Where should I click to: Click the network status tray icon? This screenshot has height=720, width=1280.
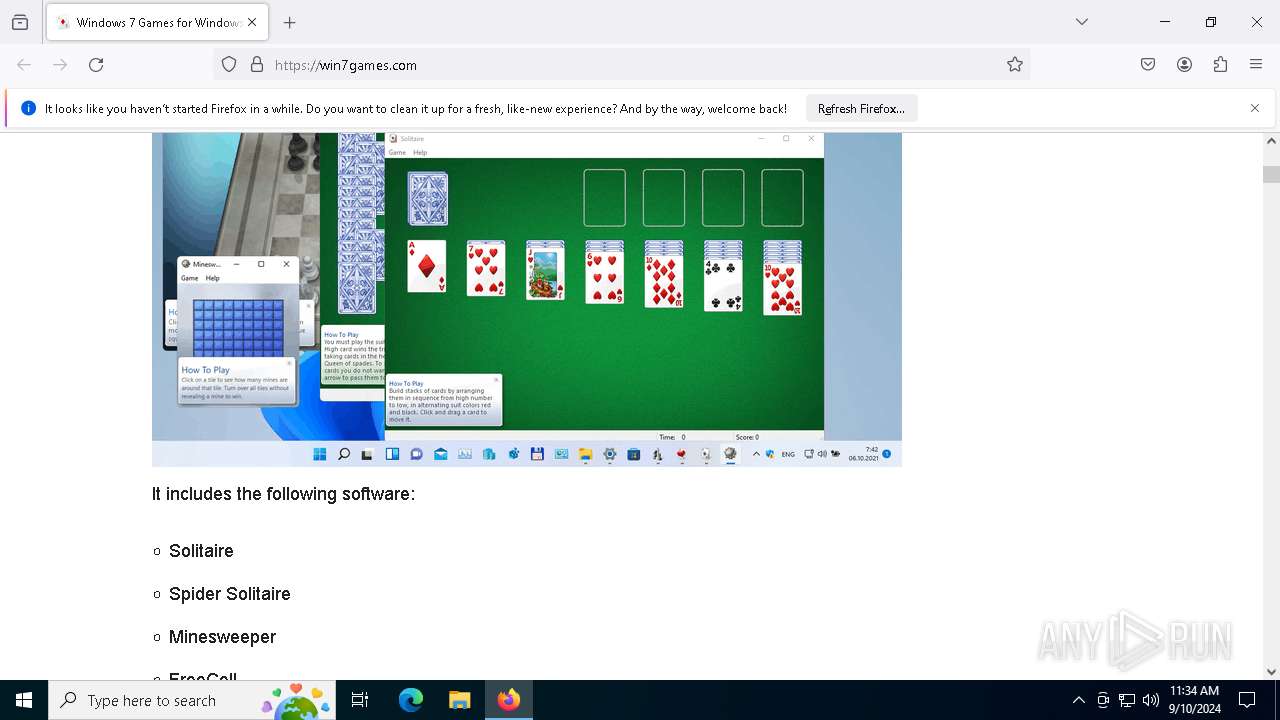[x=1127, y=700]
